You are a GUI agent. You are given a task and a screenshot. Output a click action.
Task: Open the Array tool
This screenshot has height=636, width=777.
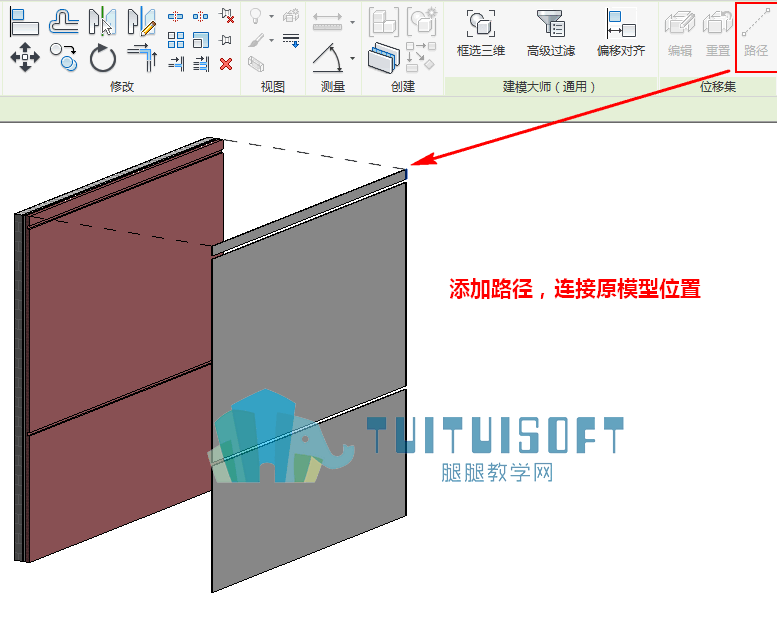[x=176, y=40]
